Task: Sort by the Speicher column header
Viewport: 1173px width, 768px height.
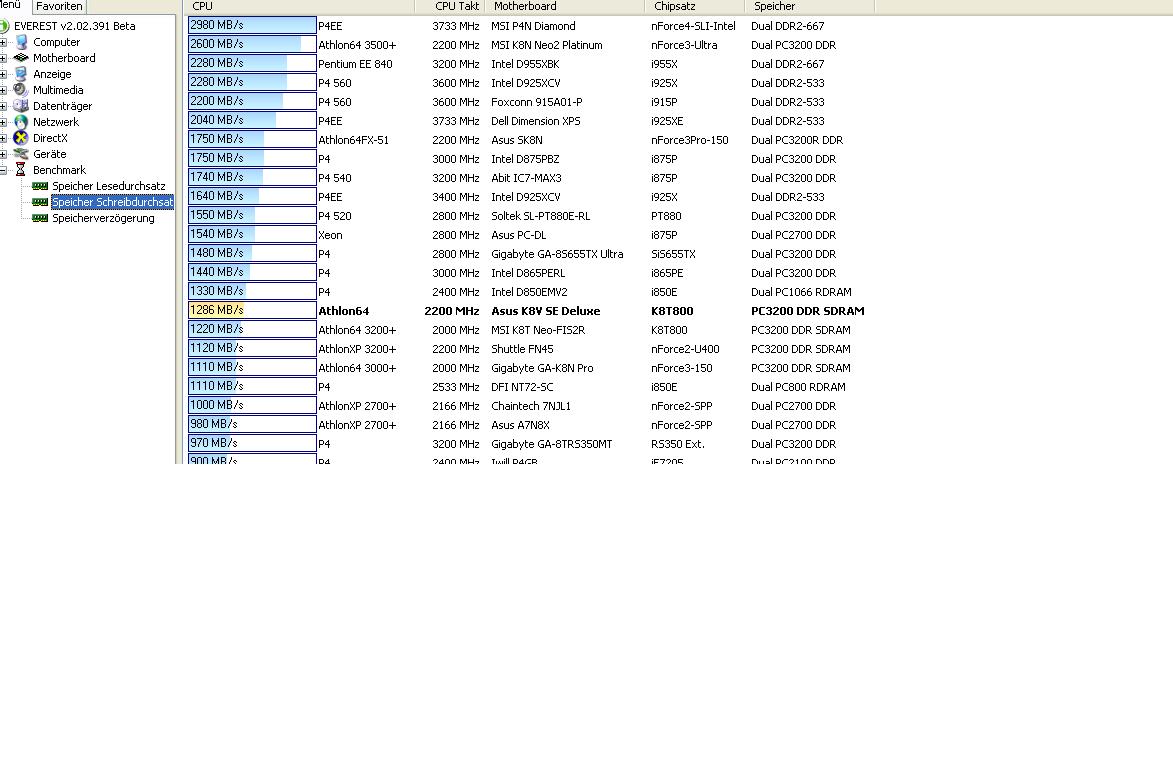Action: click(809, 6)
